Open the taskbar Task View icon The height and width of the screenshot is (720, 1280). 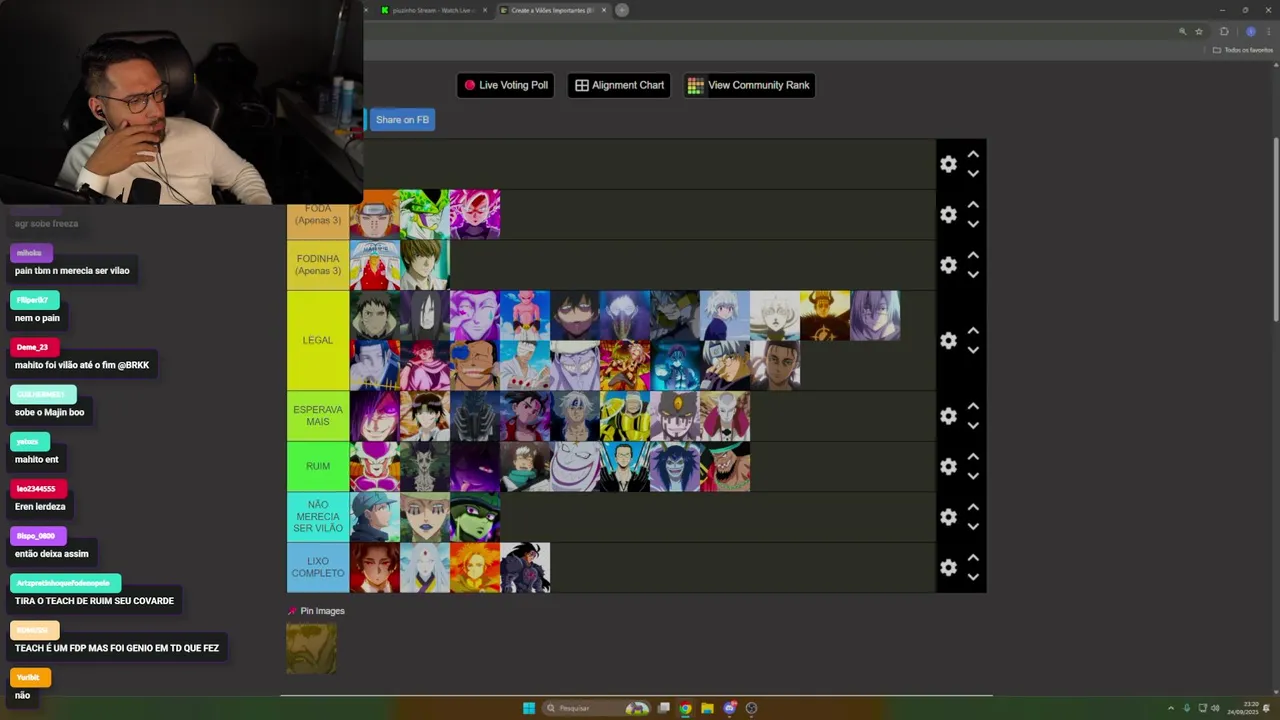[663, 708]
